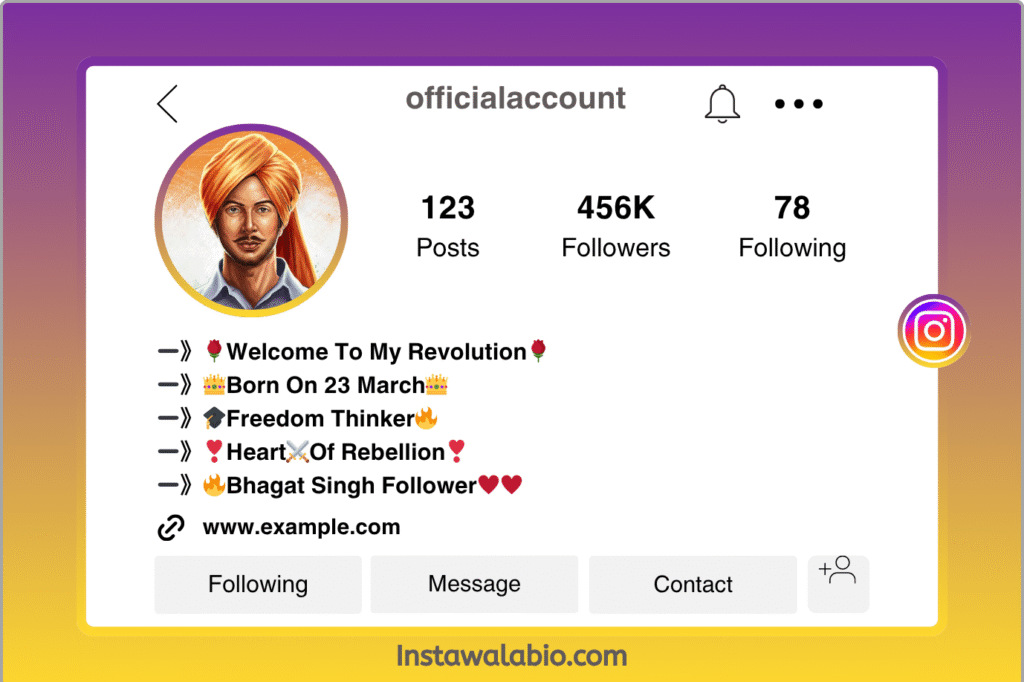Screen dimensions: 1024x682
Task: Click the Contact button
Action: click(x=693, y=584)
